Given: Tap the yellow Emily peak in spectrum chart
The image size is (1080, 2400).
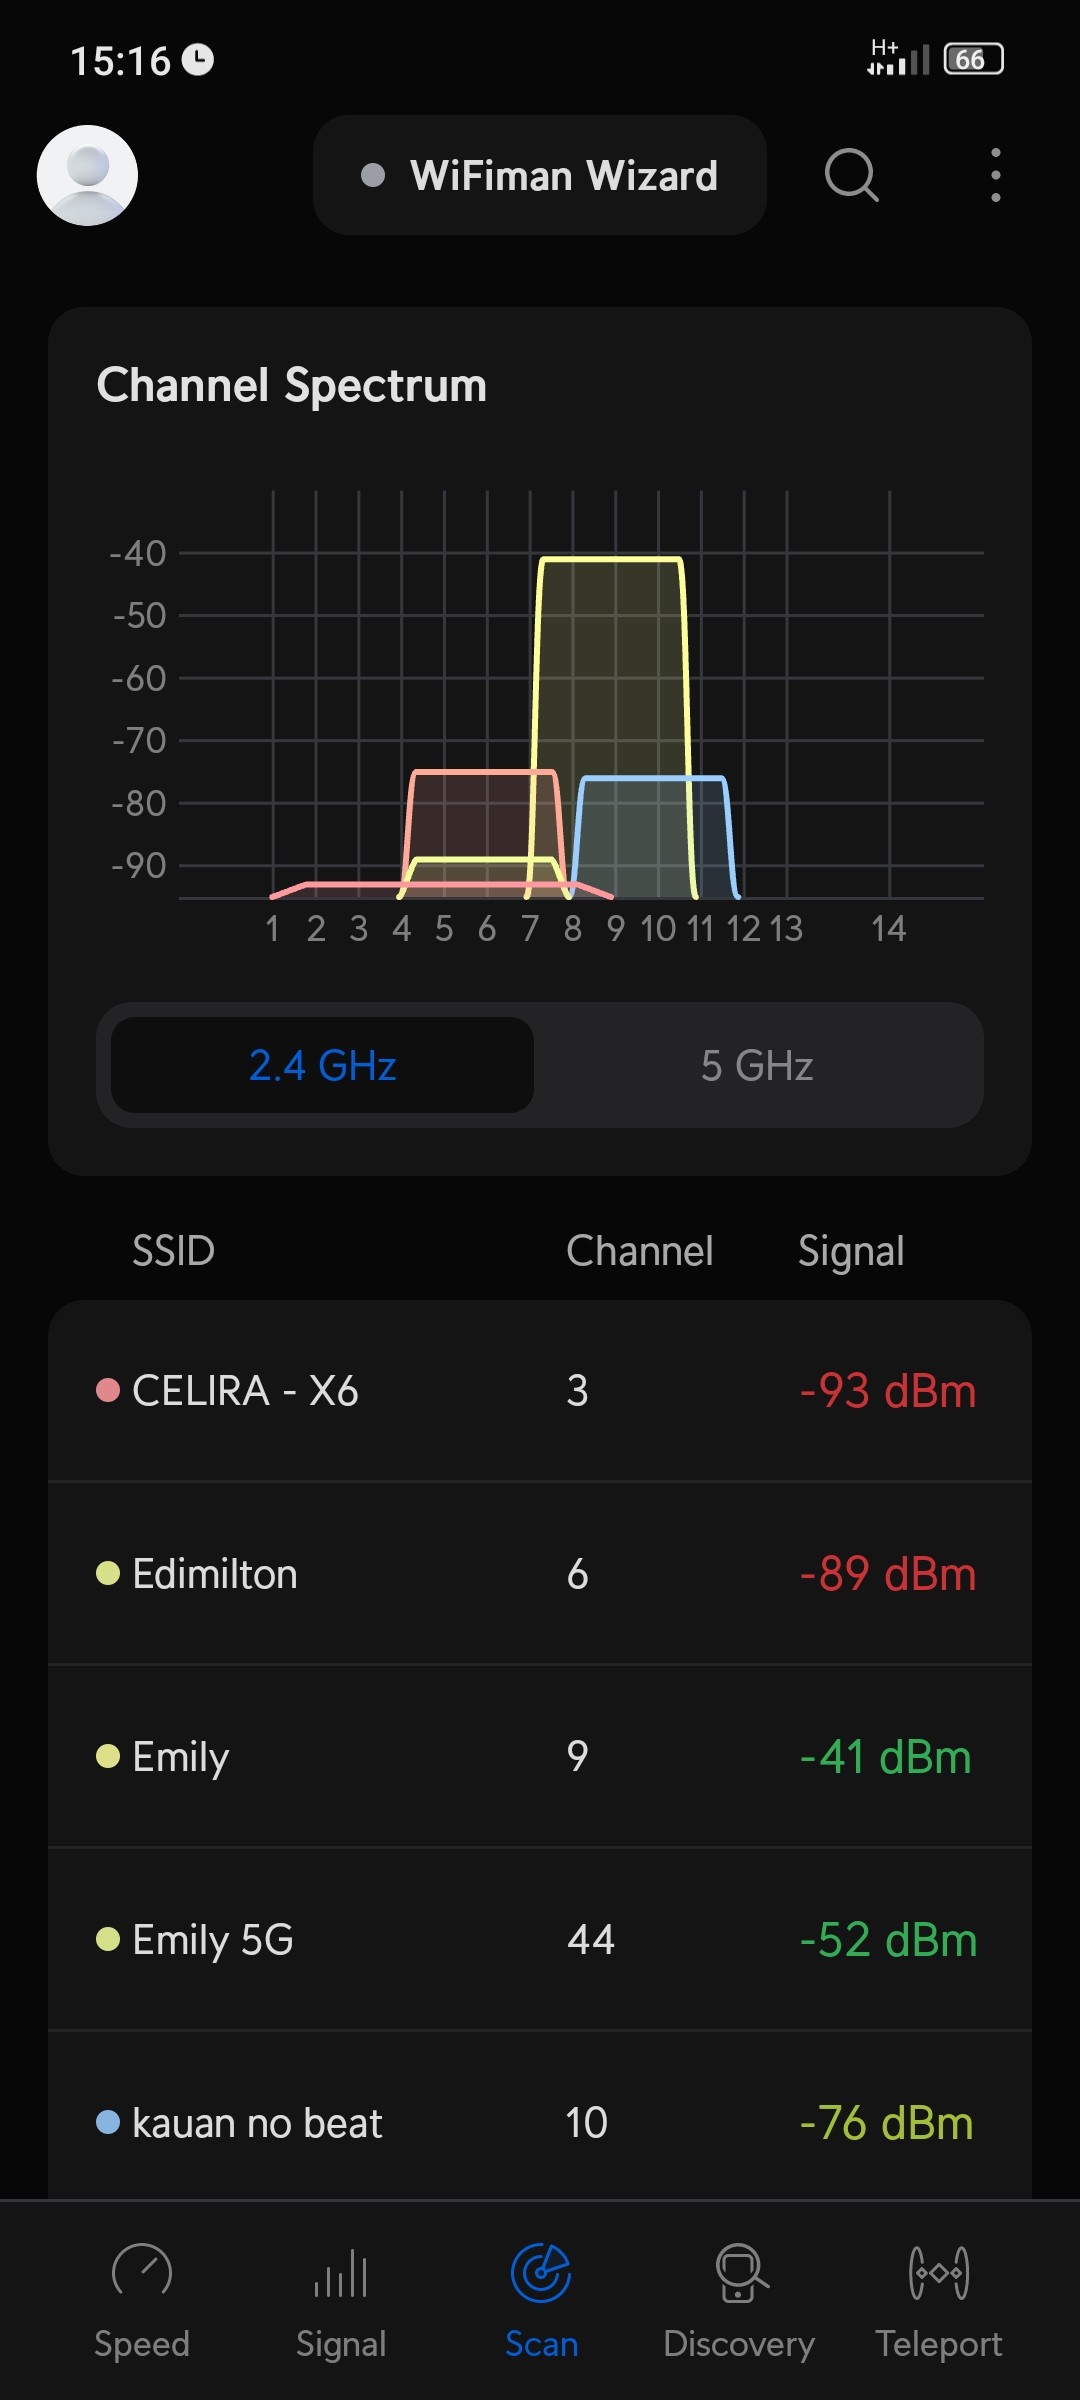Looking at the screenshot, I should pyautogui.click(x=611, y=650).
